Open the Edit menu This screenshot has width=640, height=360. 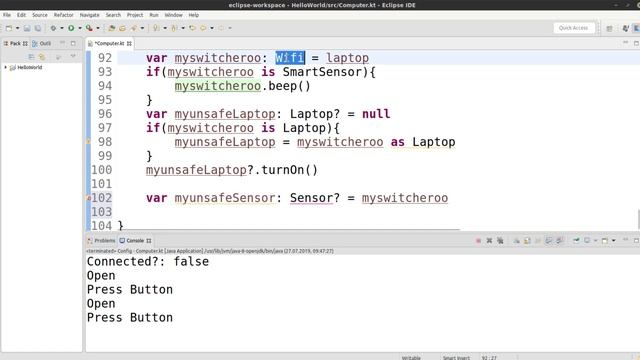[x=21, y=15]
